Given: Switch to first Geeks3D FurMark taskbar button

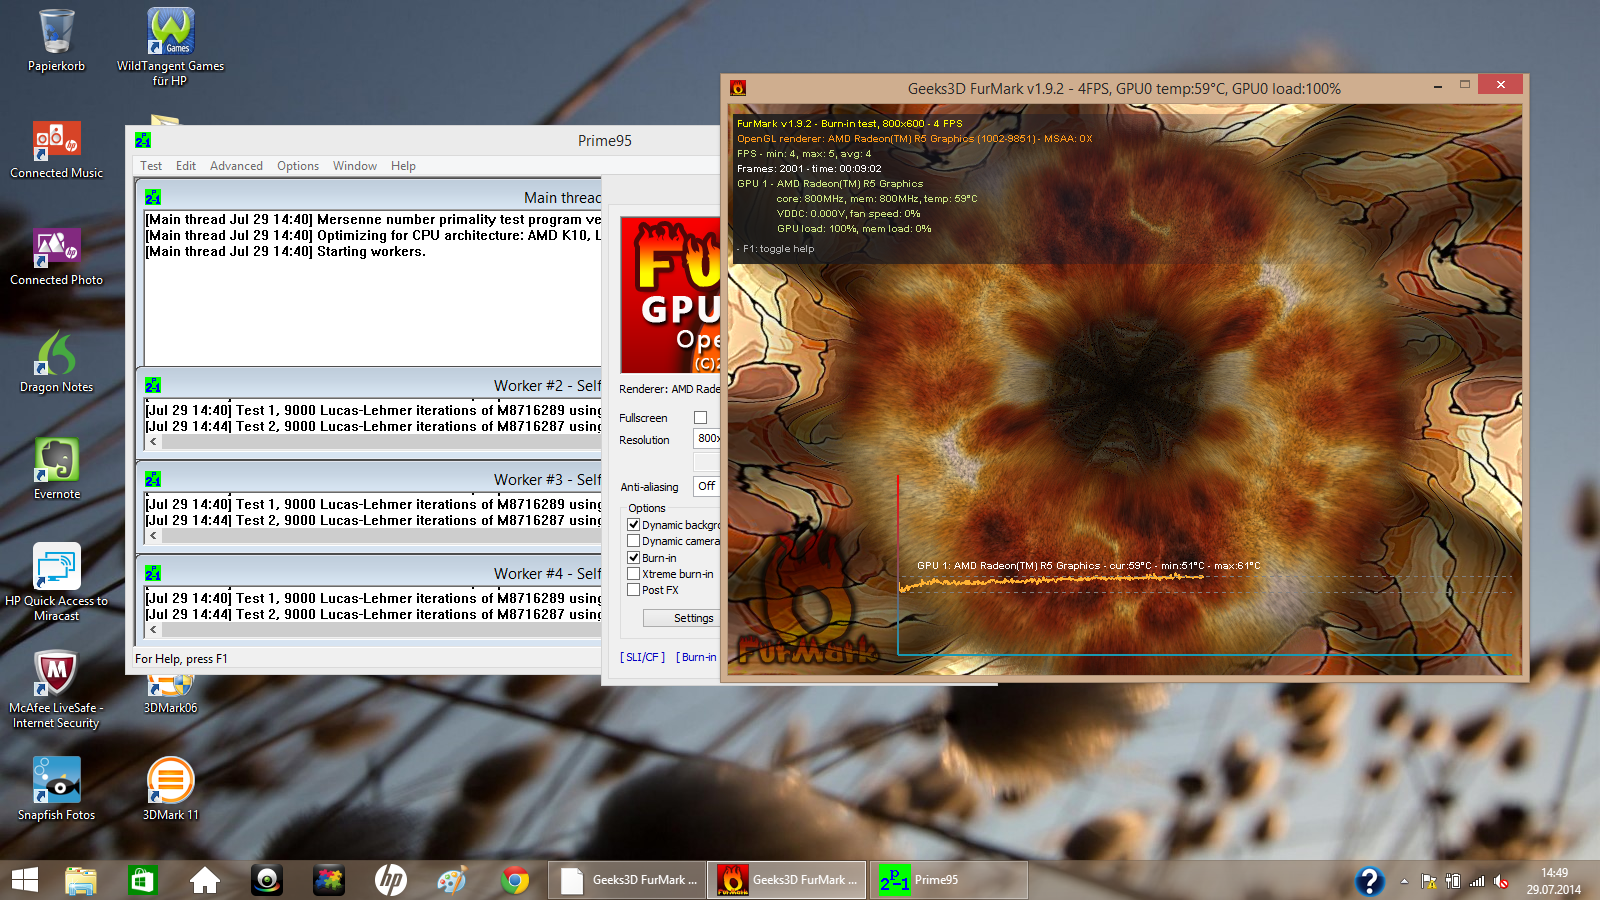Looking at the screenshot, I should (x=627, y=880).
